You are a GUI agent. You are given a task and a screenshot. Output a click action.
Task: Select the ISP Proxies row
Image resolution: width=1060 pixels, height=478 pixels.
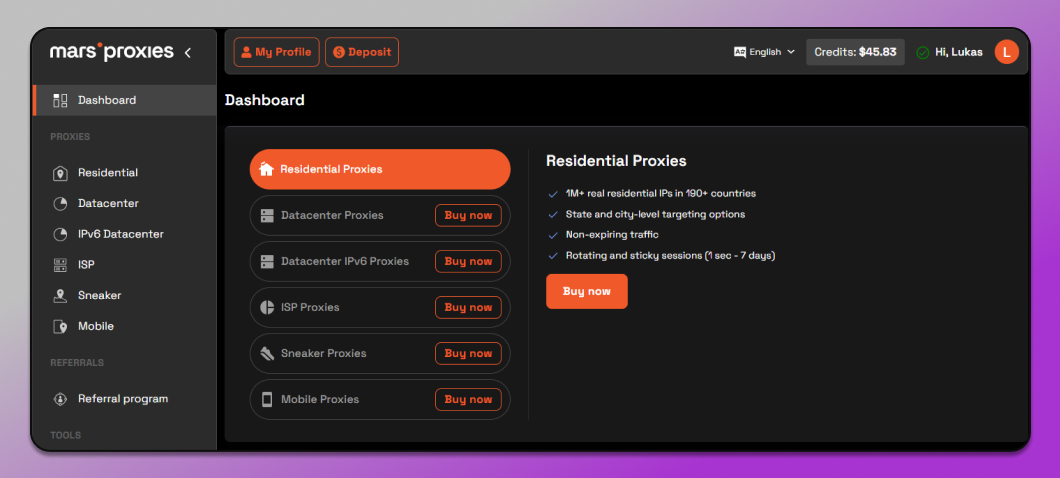380,308
